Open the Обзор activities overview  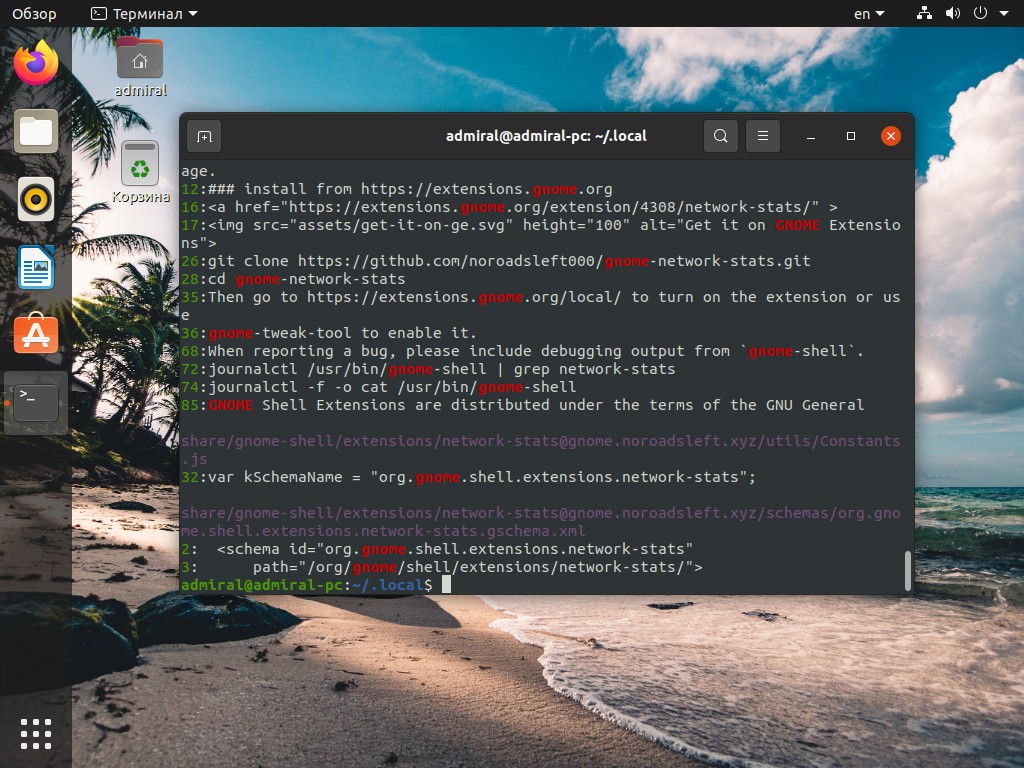point(34,13)
